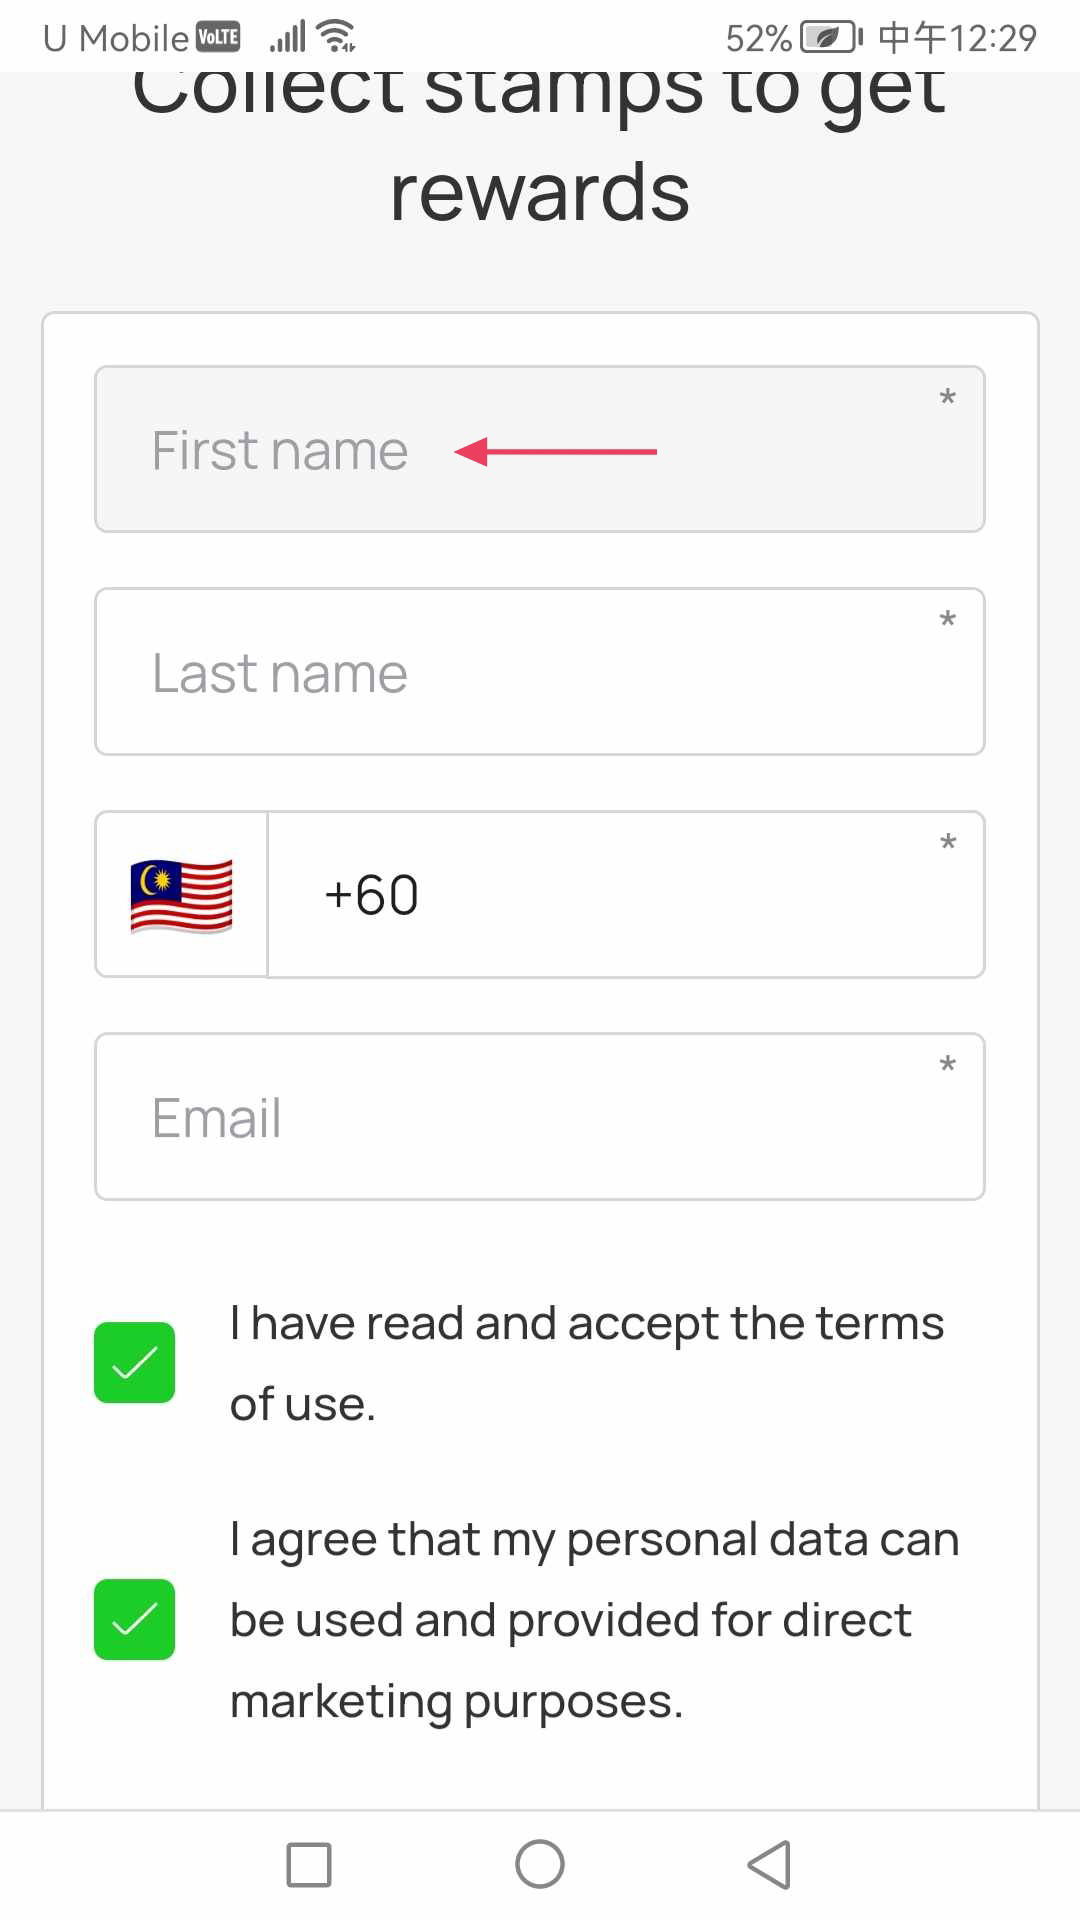The height and width of the screenshot is (1920, 1080).
Task: Tap the Android back navigation triangle
Action: click(769, 1865)
